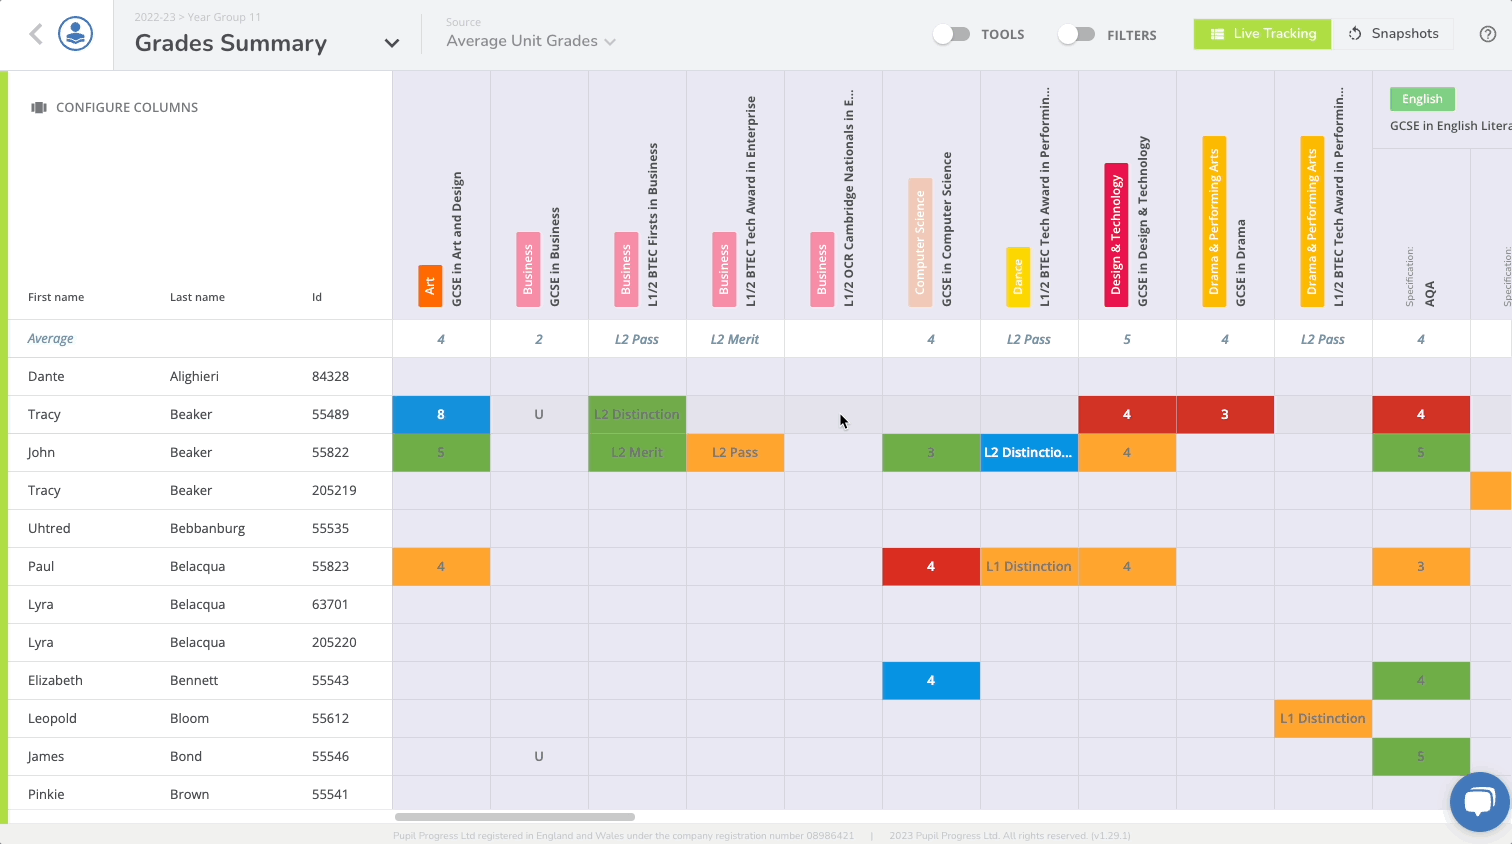The image size is (1512, 844).
Task: Click the help question mark icon
Action: [x=1488, y=34]
